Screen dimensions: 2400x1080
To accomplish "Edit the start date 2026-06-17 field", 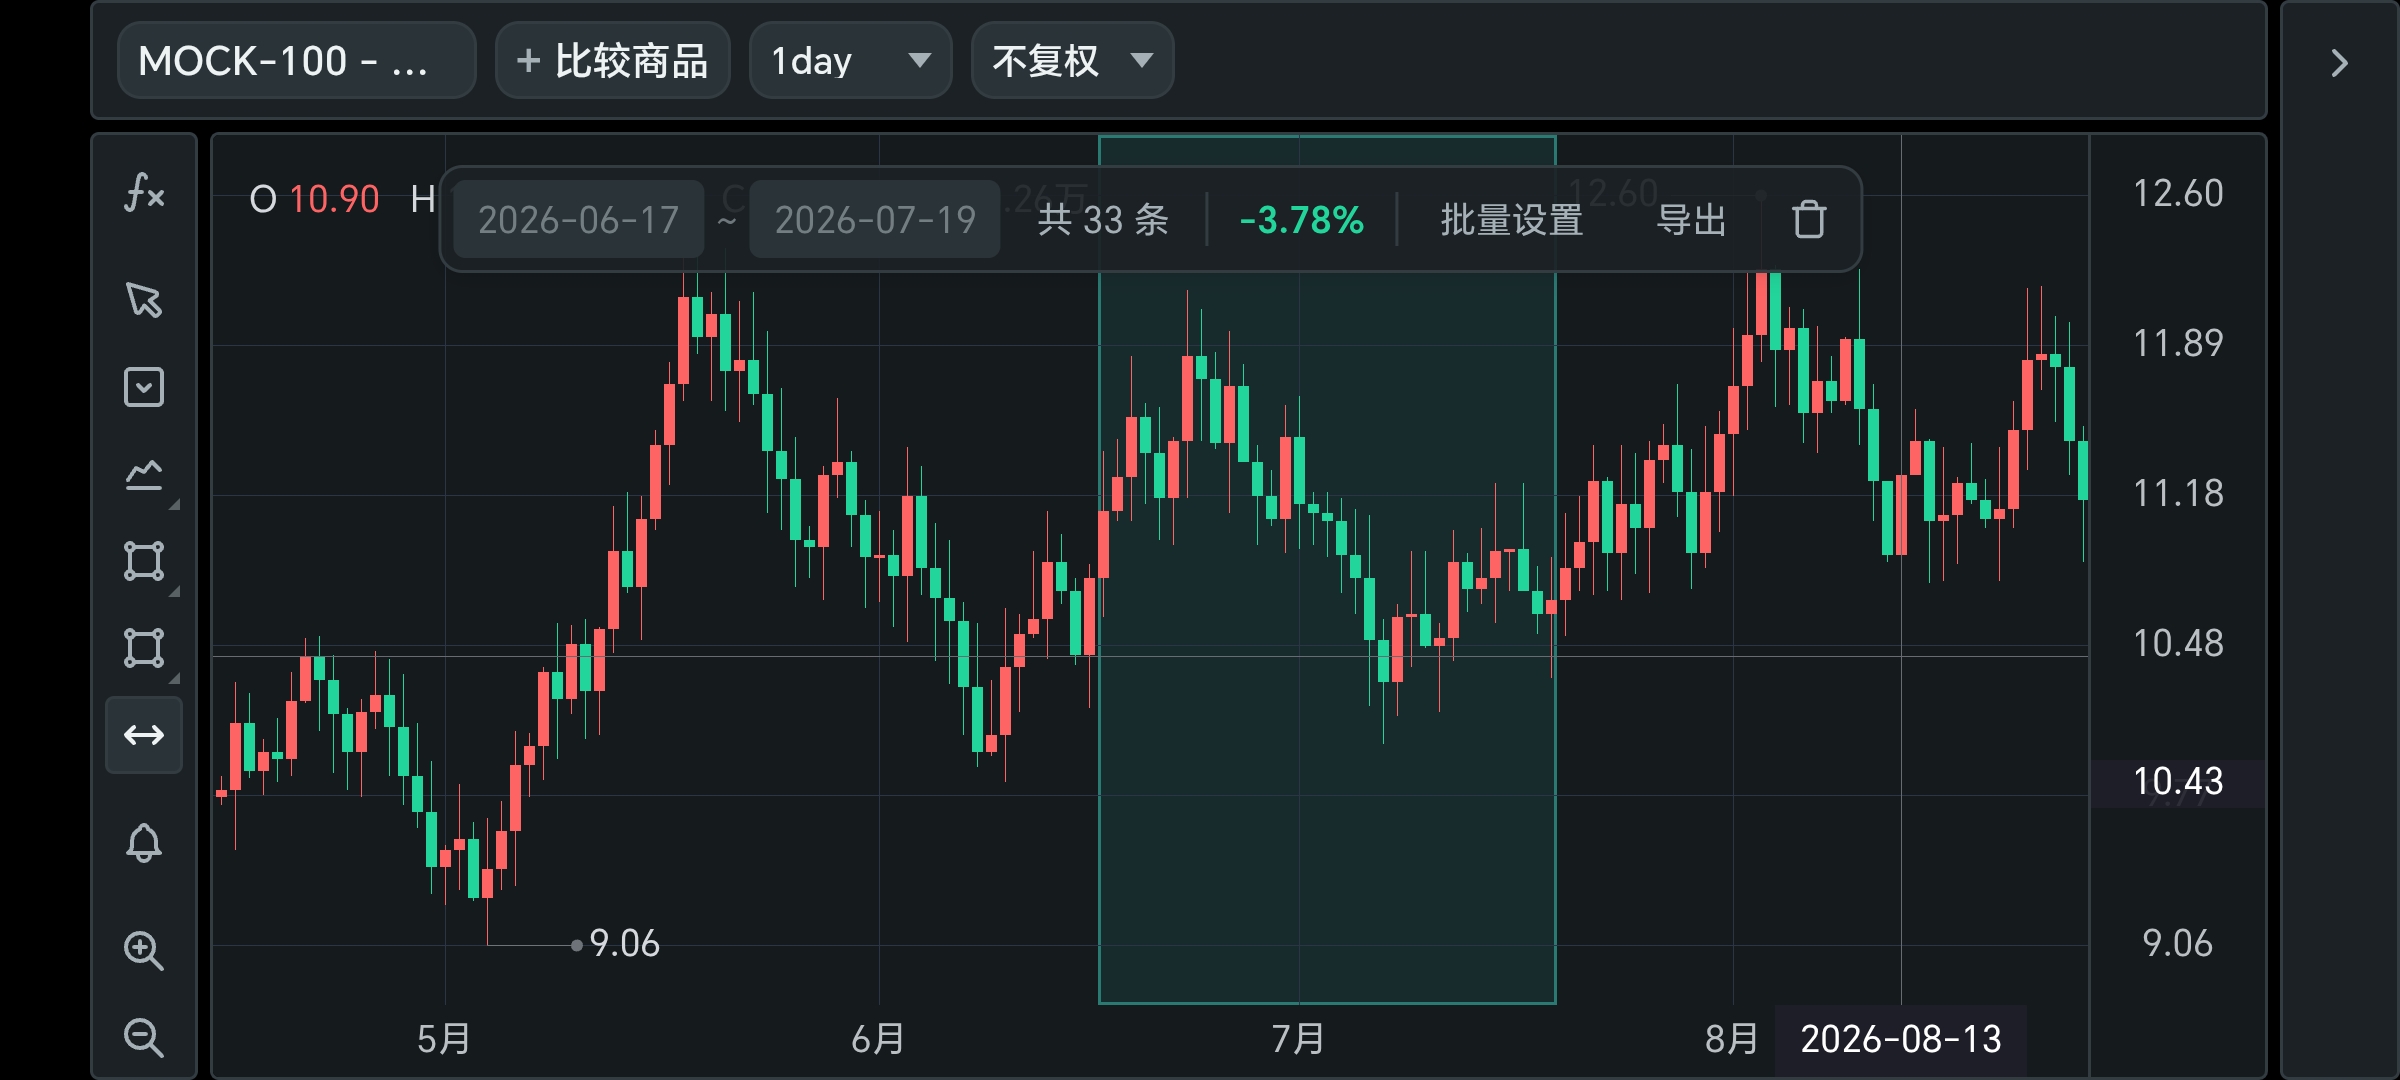I will coord(578,219).
